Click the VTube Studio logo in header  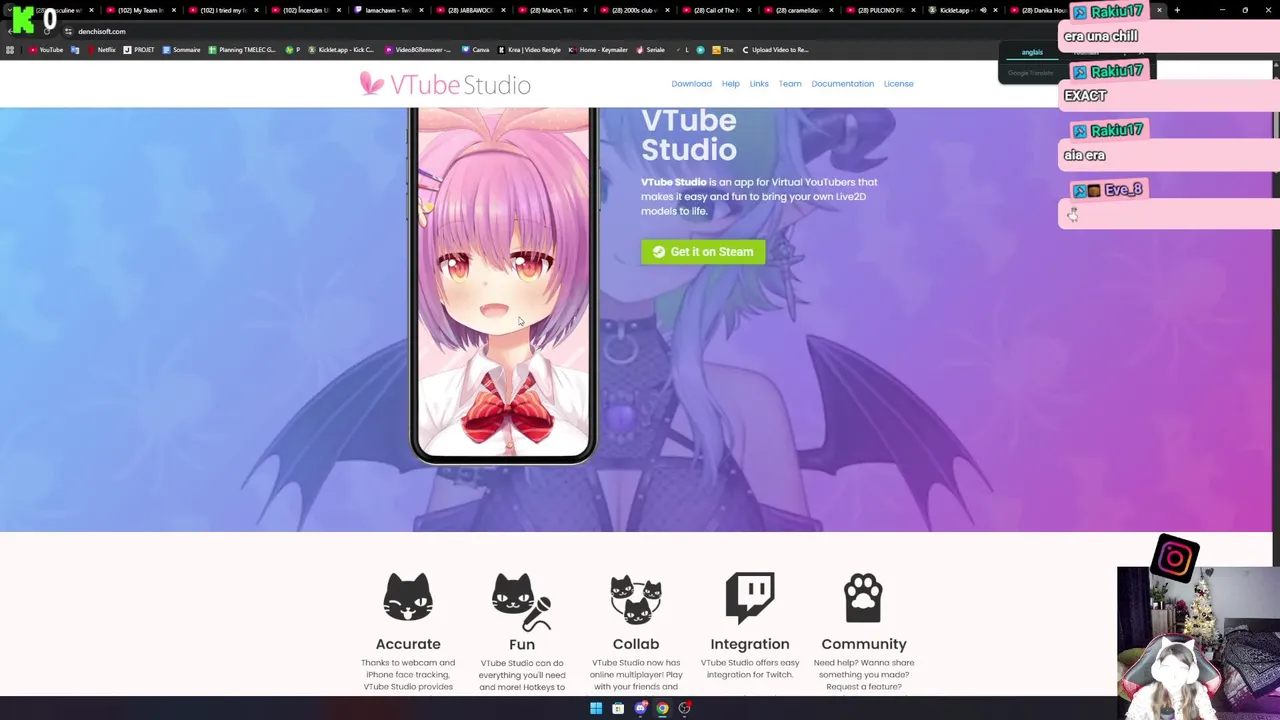(x=445, y=84)
